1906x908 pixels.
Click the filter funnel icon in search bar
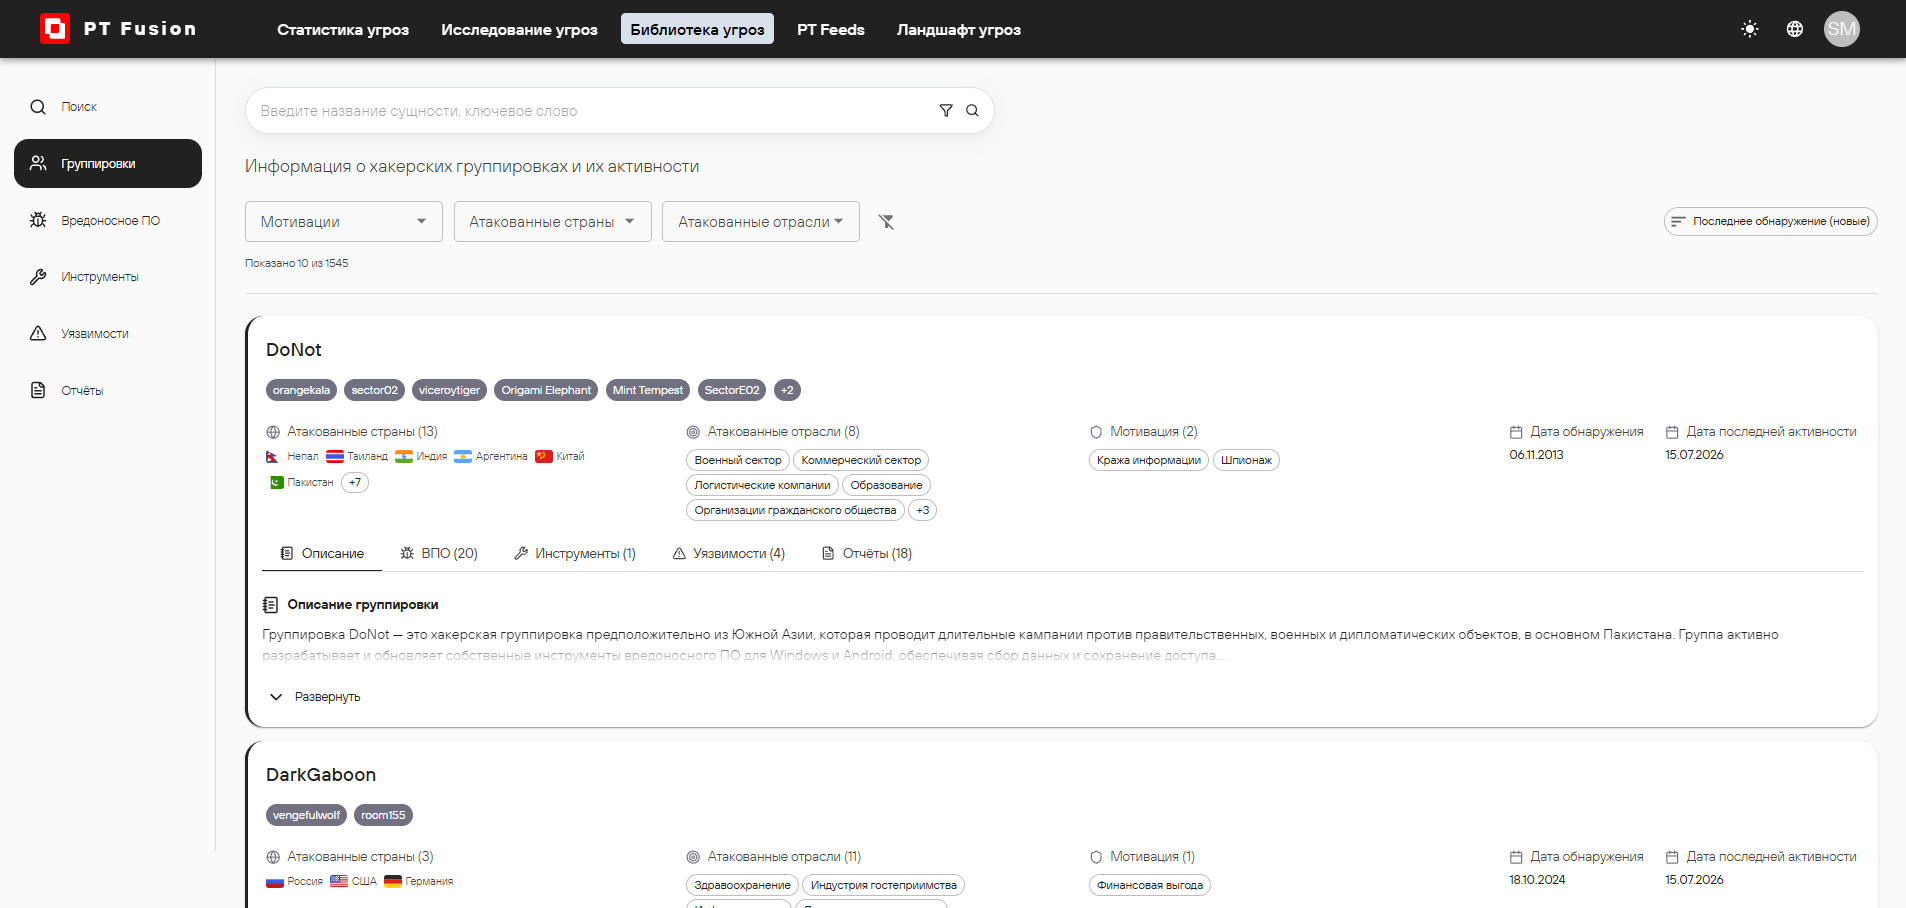946,111
